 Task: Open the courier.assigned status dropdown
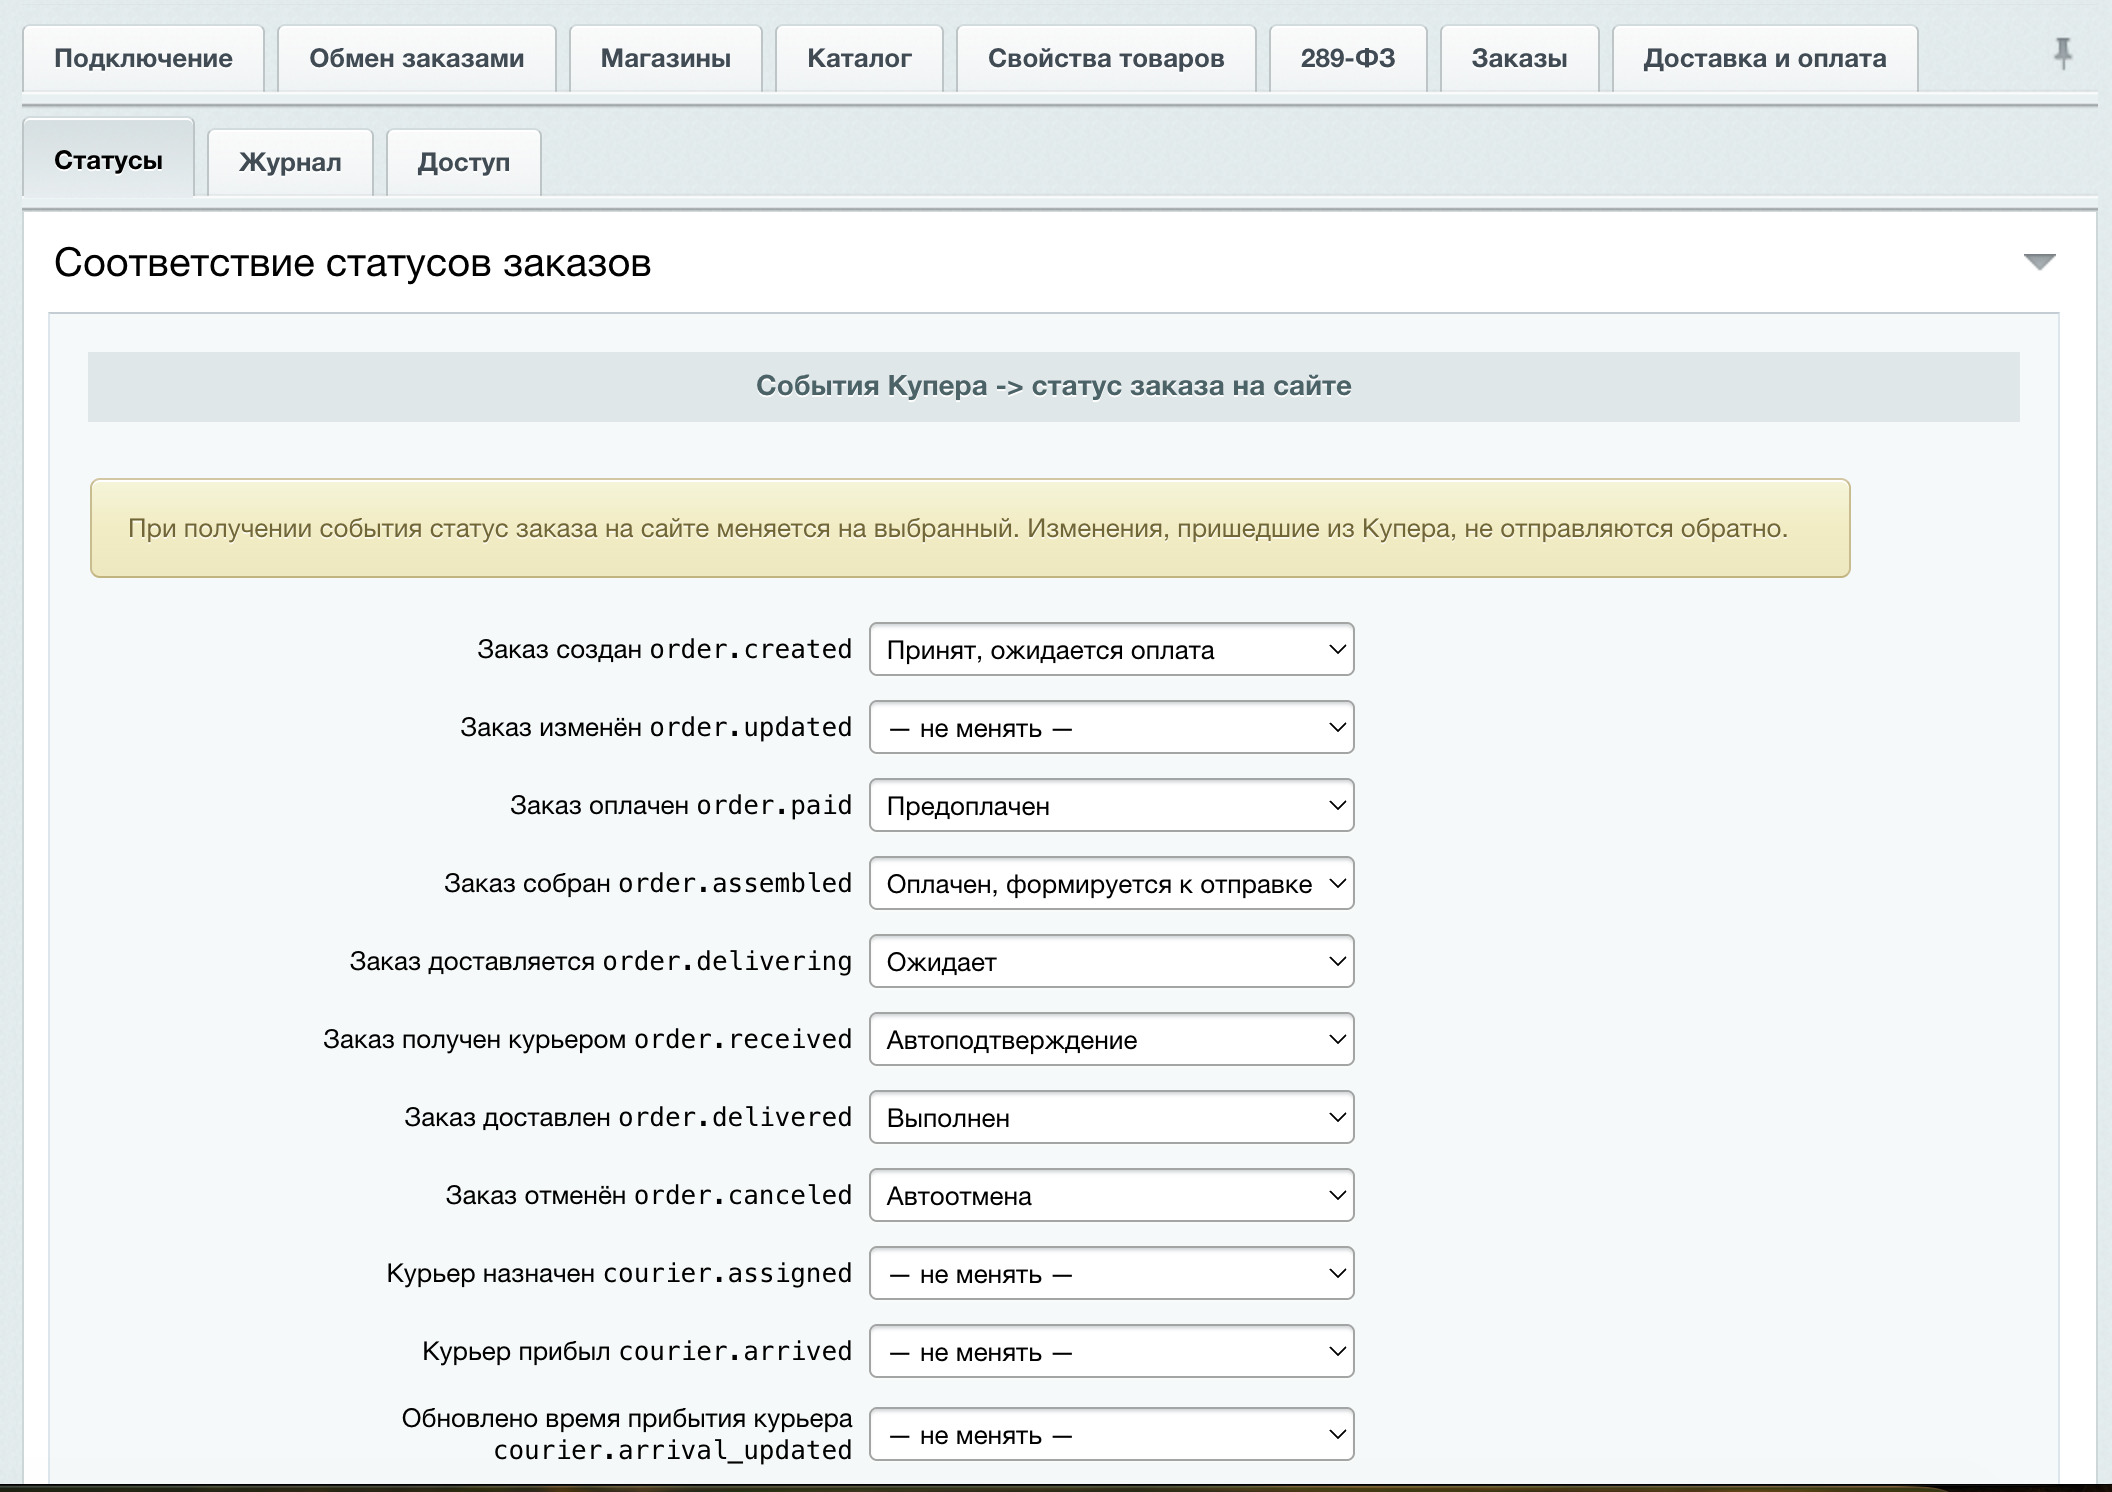1112,1274
